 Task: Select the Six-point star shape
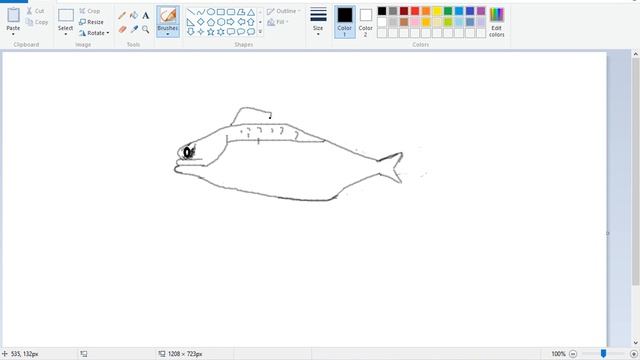pos(221,31)
